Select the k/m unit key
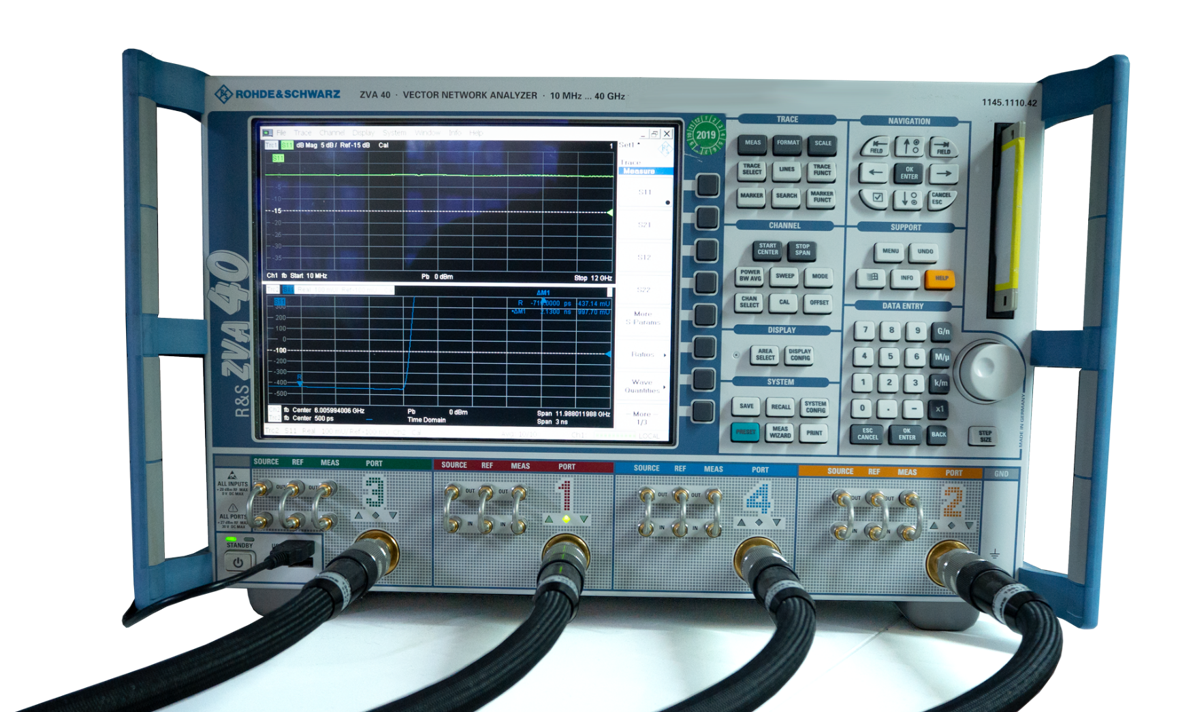1191x712 pixels. pos(940,383)
